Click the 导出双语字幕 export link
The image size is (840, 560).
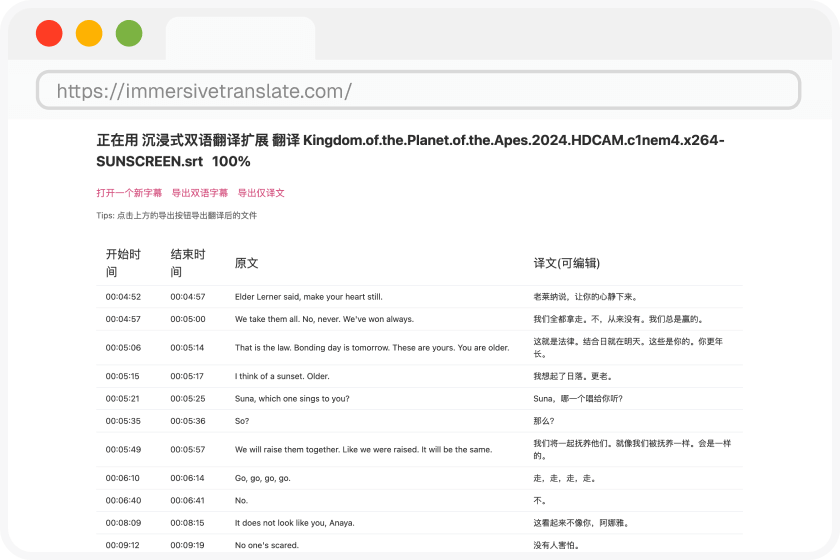point(200,193)
